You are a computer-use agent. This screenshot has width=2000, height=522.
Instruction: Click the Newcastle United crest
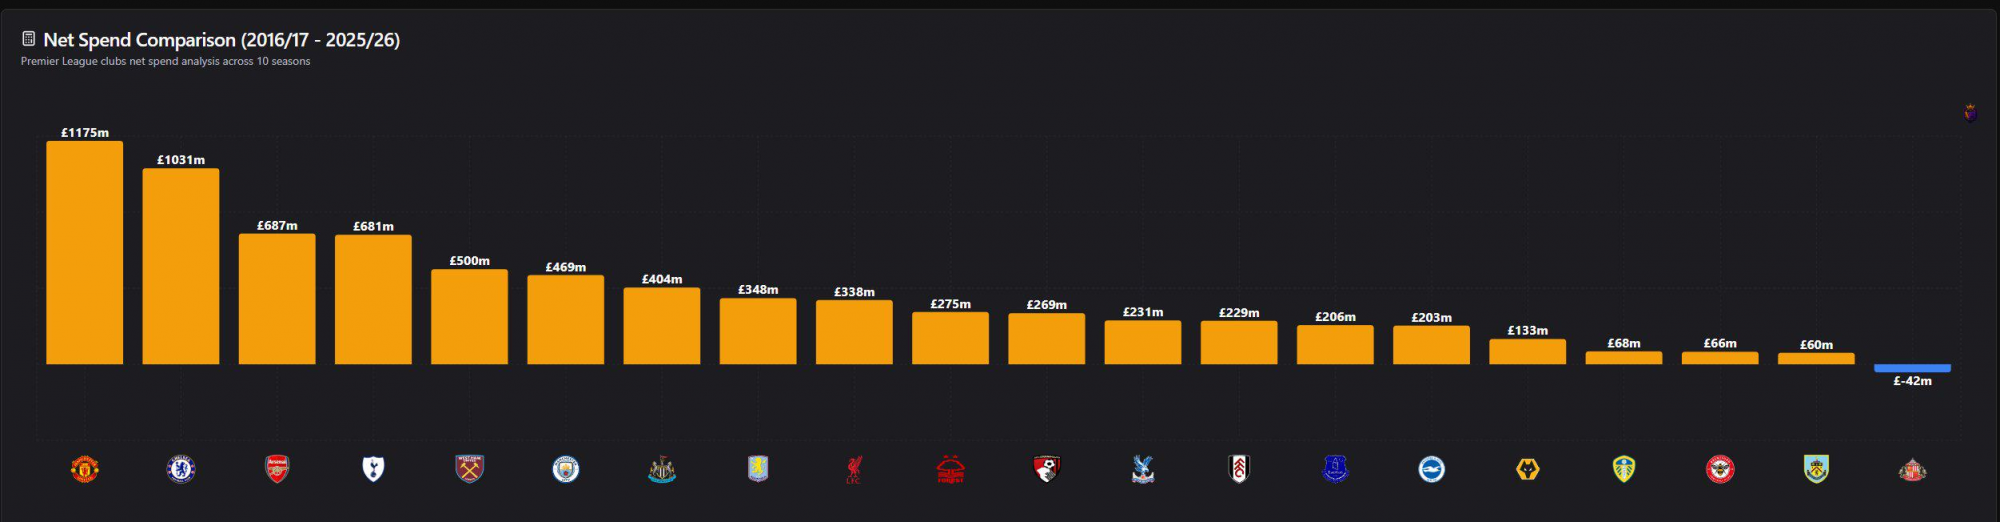tap(662, 469)
